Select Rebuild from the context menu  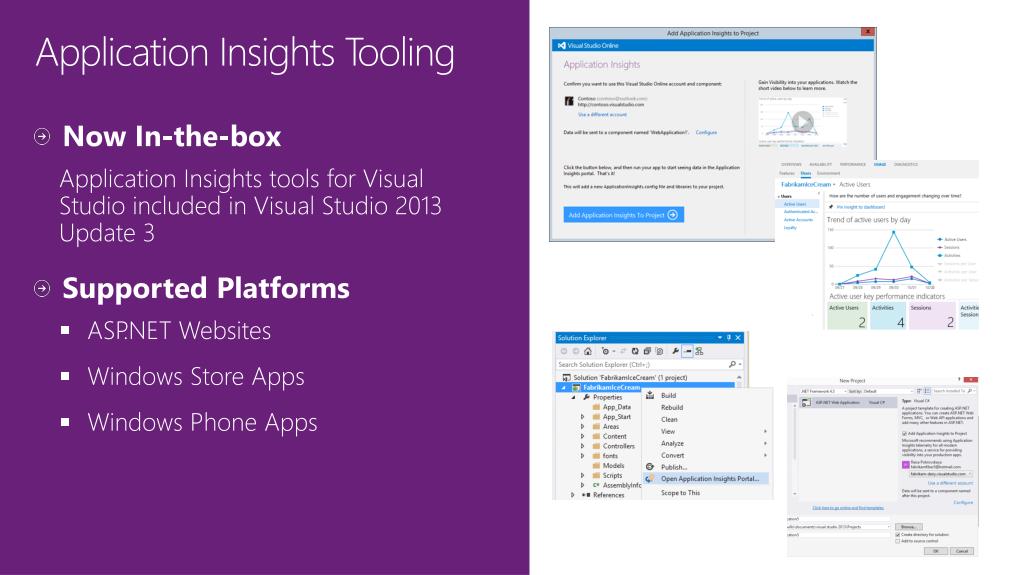click(x=672, y=407)
